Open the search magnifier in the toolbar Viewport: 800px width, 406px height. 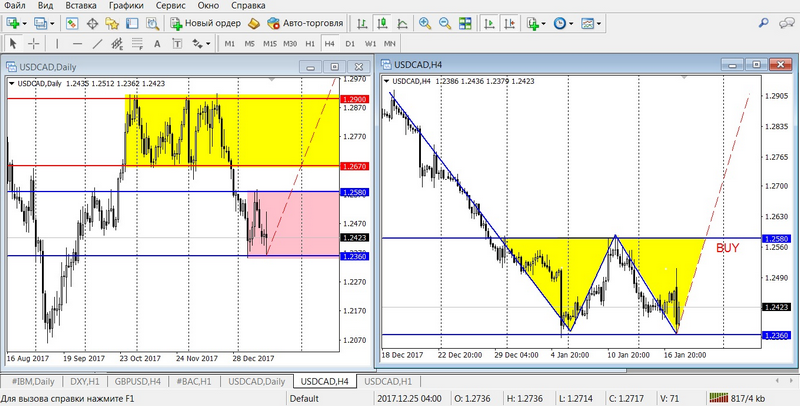click(x=150, y=23)
